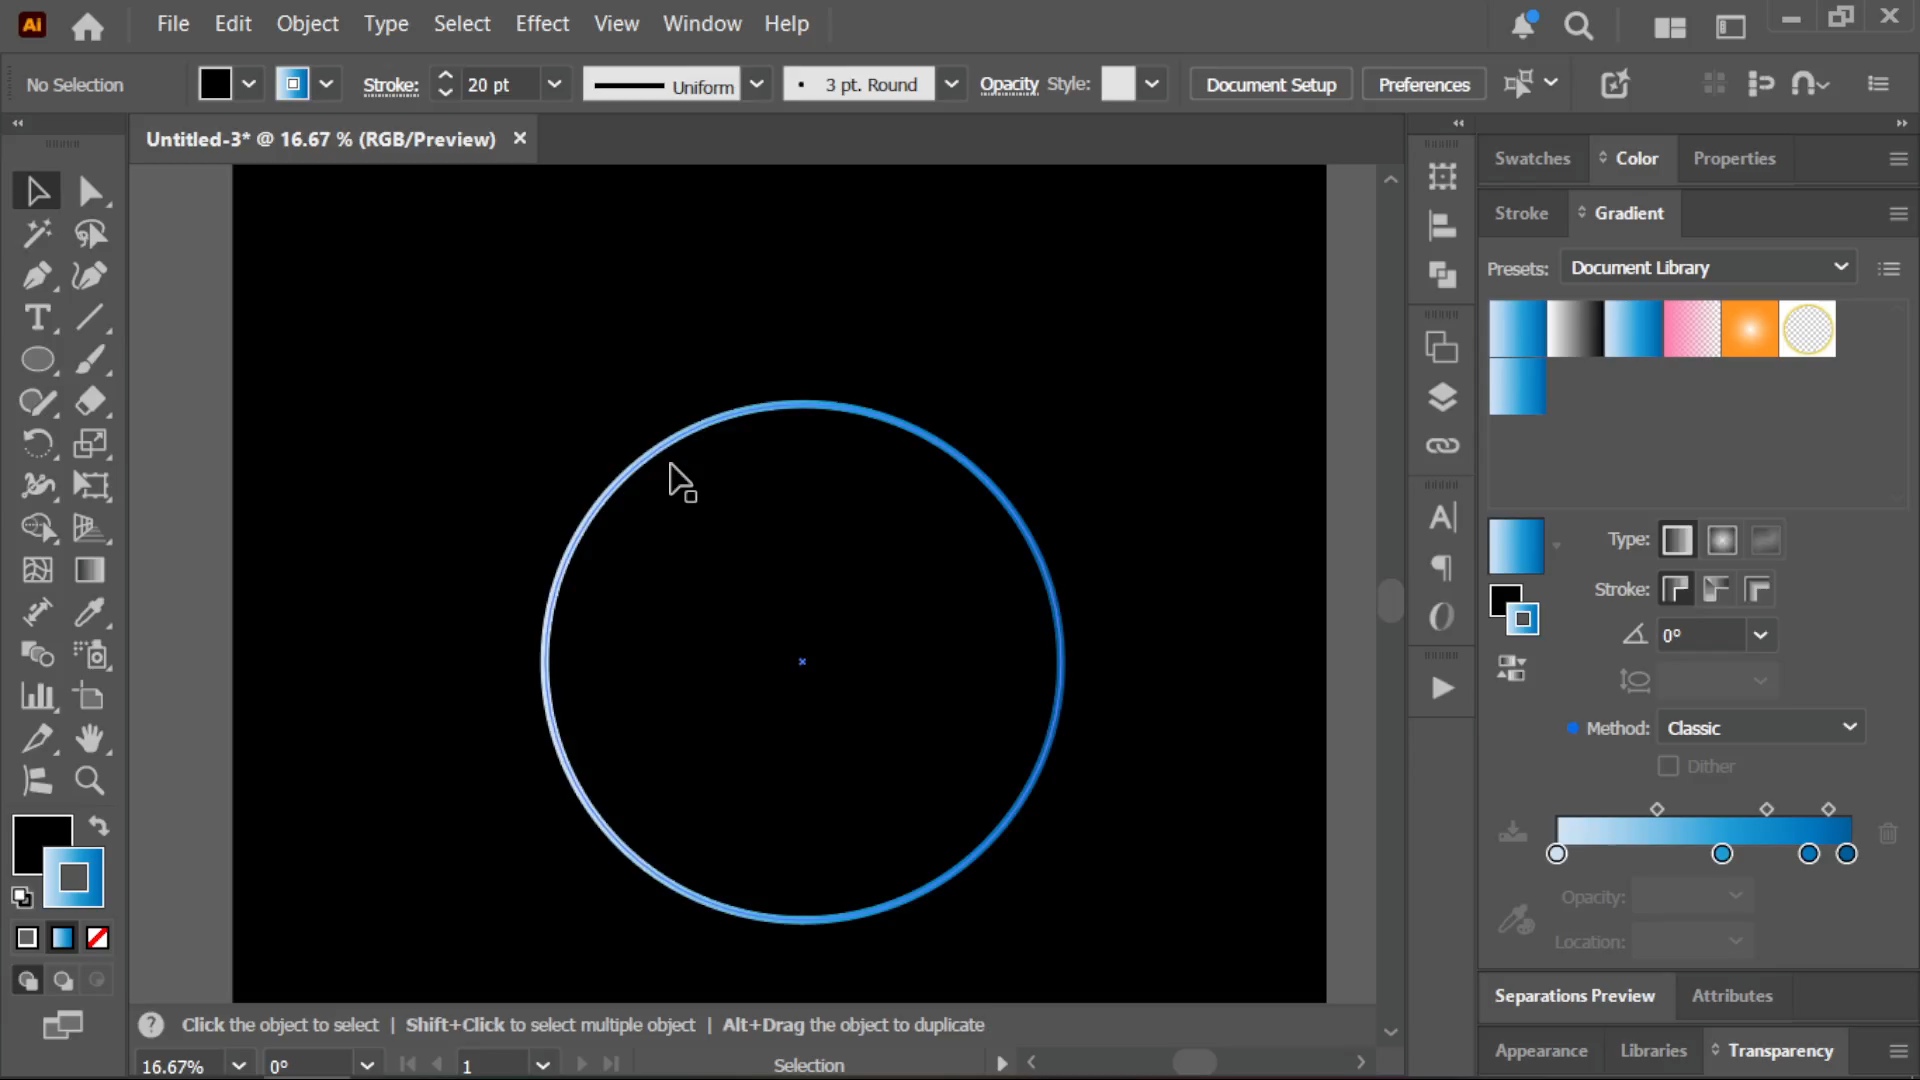Choose Radial Gradient type
Screen dimensions: 1920x1080
click(1722, 540)
